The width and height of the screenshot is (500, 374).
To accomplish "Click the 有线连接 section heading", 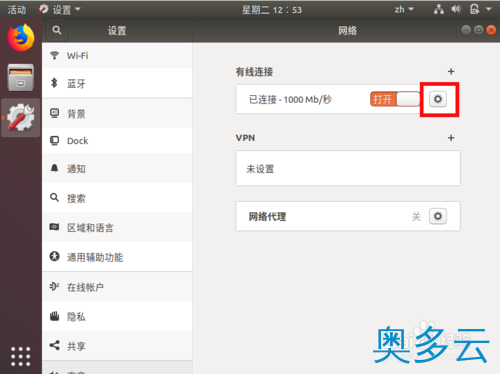I will [254, 72].
